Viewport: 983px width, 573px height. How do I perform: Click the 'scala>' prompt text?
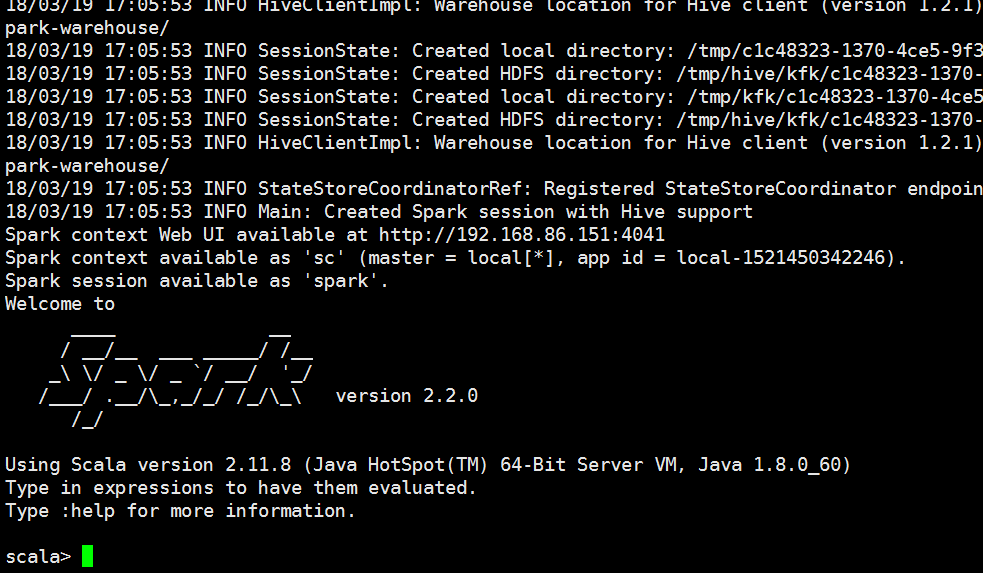coord(38,557)
